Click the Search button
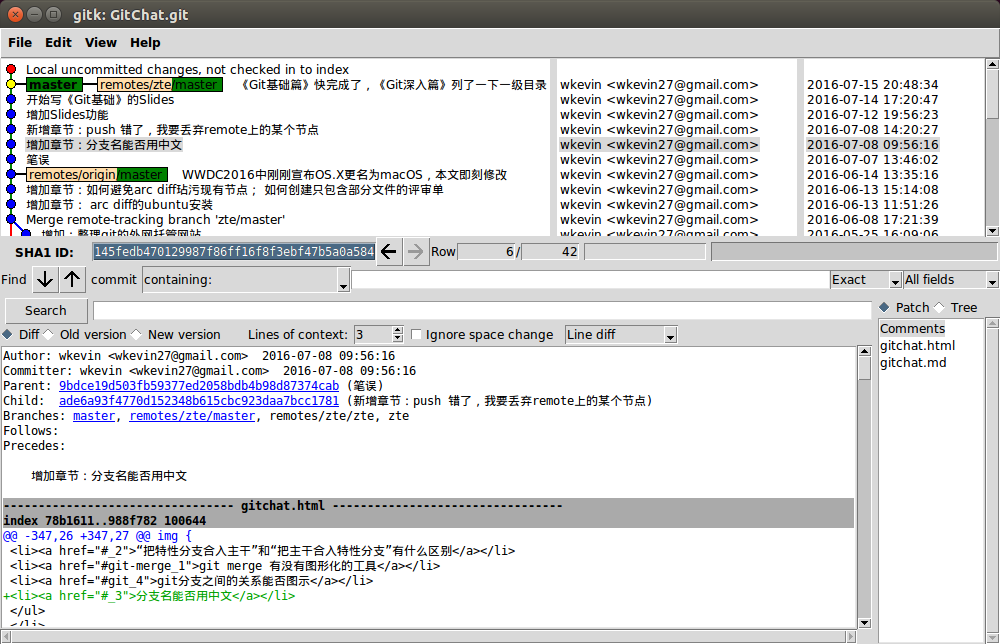Screen dimensions: 1000x644 46,311
